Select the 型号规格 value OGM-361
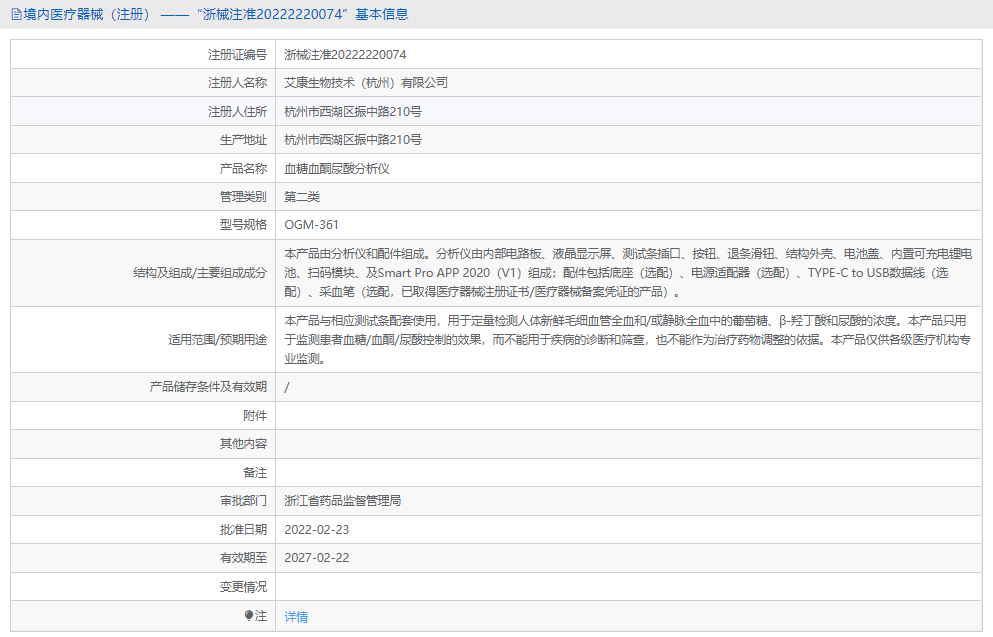The image size is (993, 637). pyautogui.click(x=312, y=224)
